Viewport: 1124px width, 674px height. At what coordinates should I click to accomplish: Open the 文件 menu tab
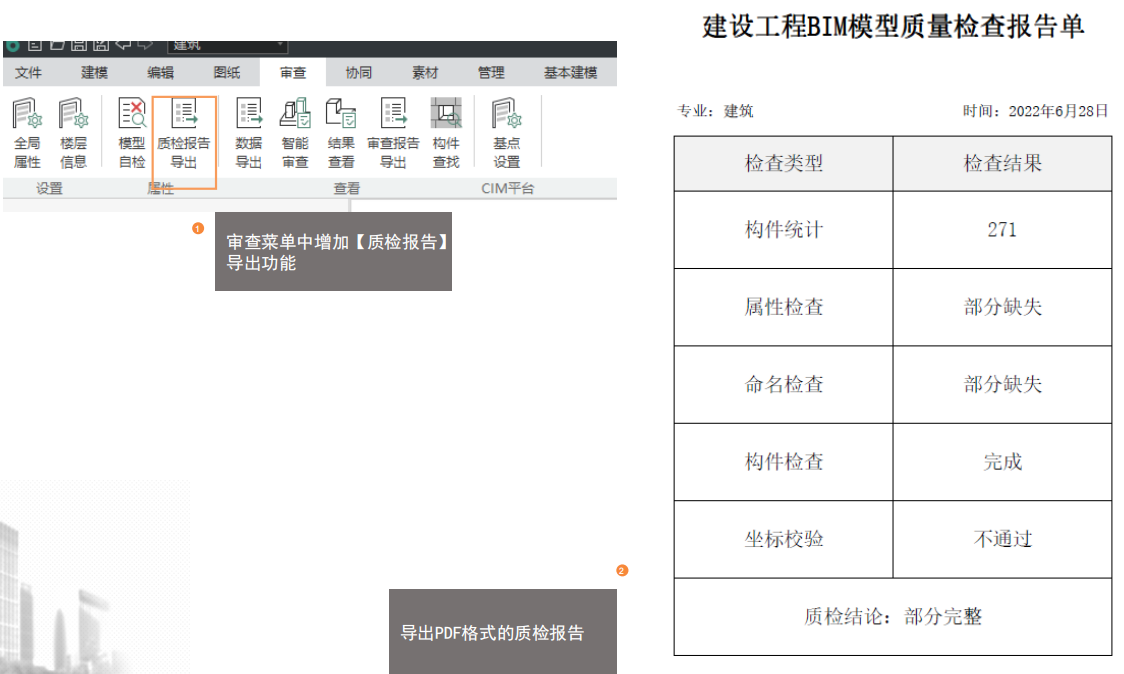coord(29,73)
